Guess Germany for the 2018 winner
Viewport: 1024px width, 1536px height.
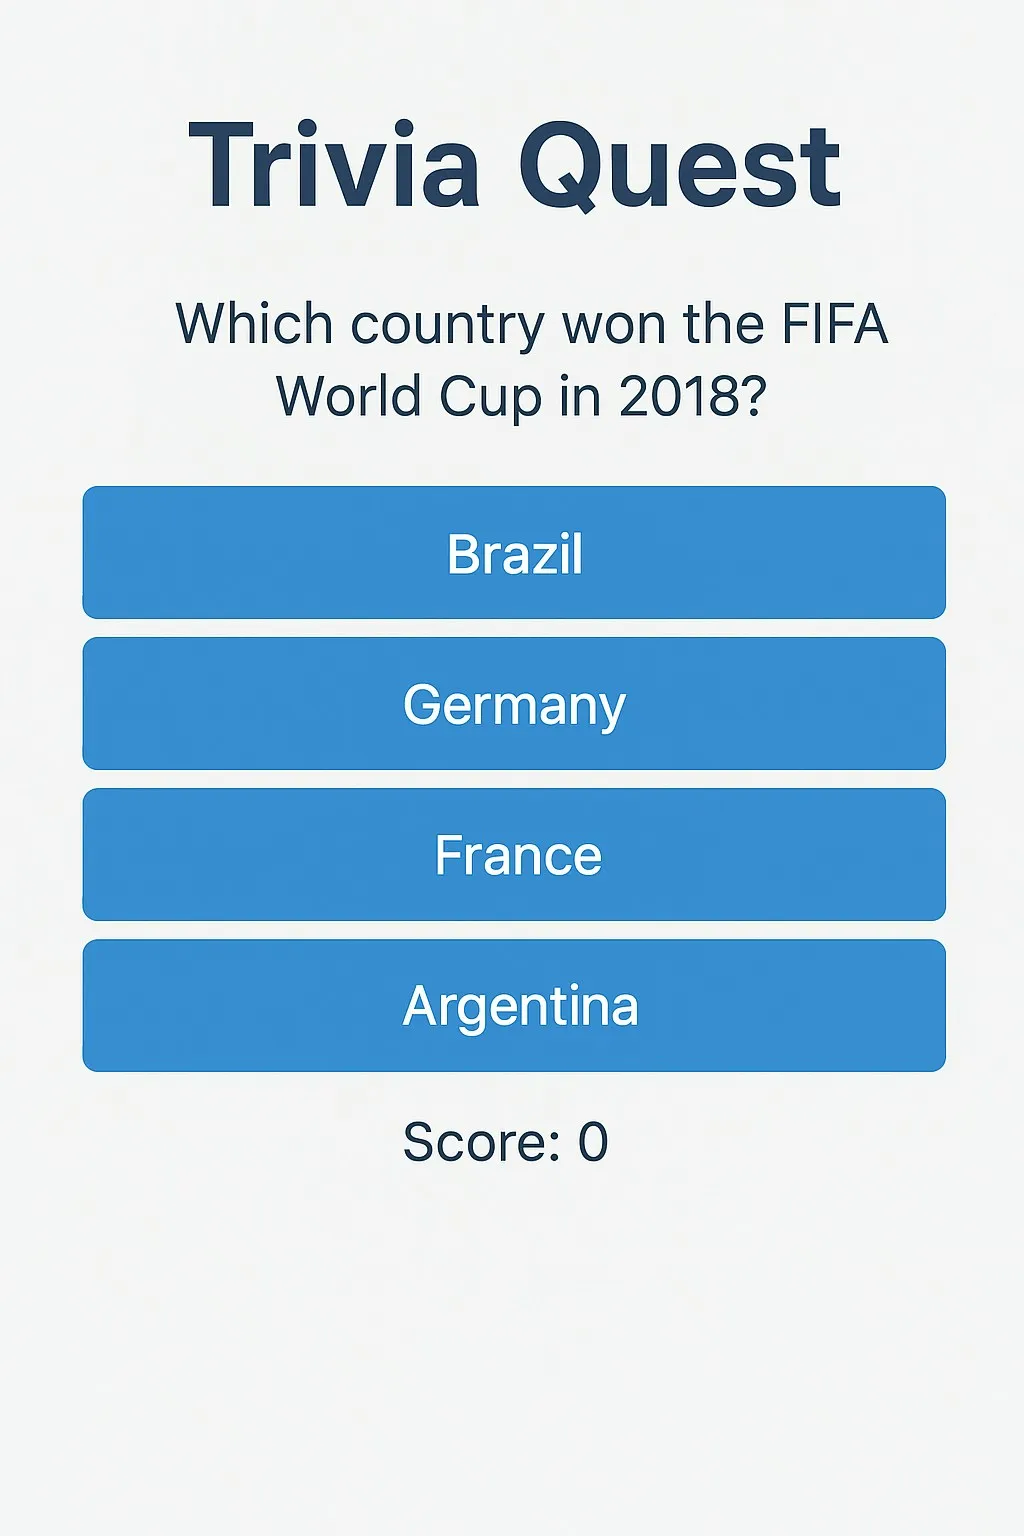(x=514, y=704)
